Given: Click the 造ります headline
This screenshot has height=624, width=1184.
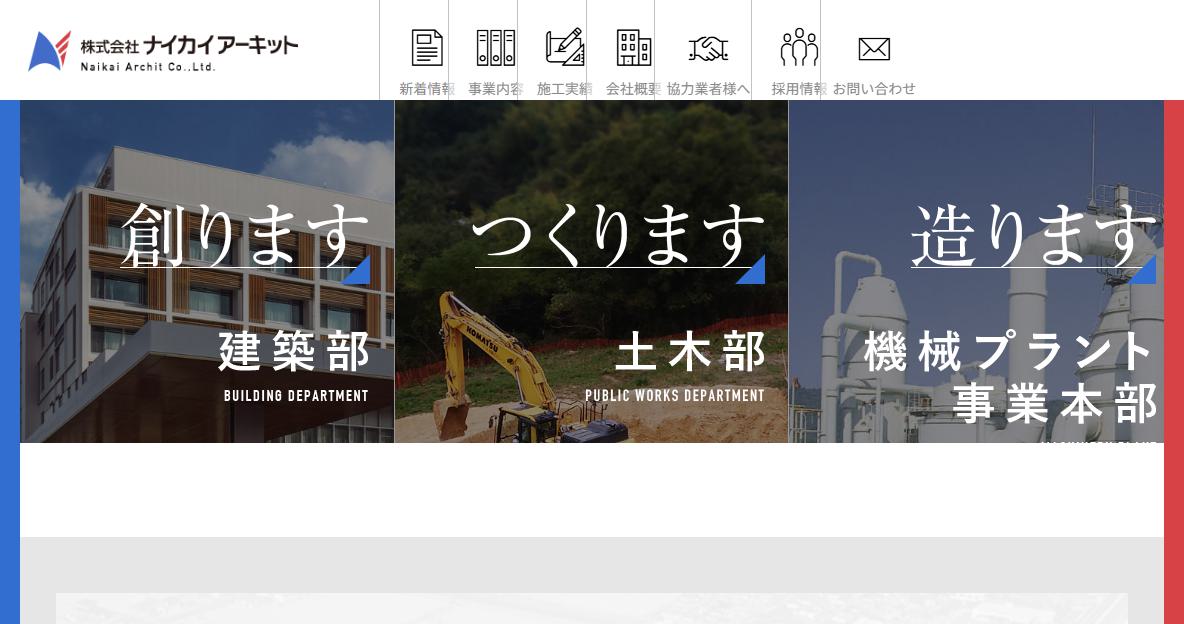Looking at the screenshot, I should click(x=1033, y=236).
